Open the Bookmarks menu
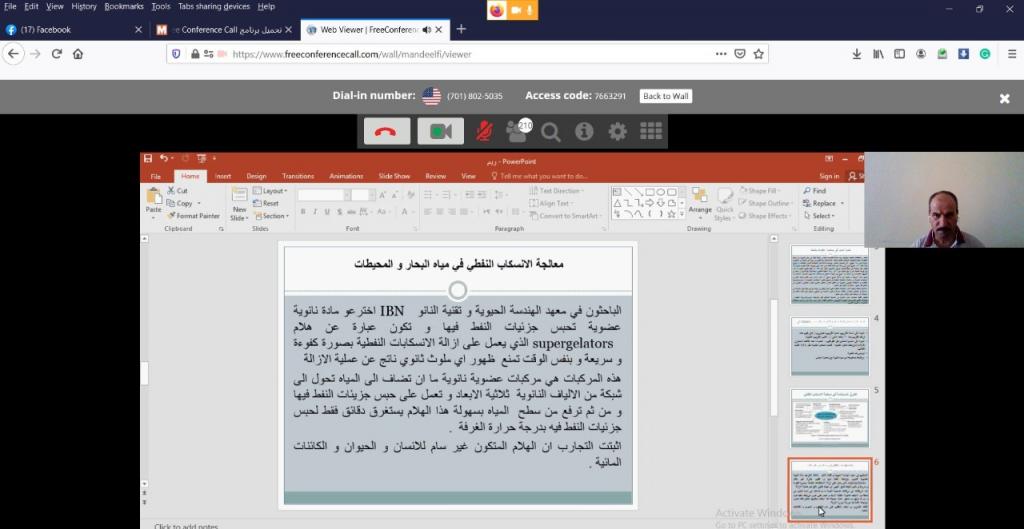Image resolution: width=1024 pixels, height=529 pixels. pos(124,6)
